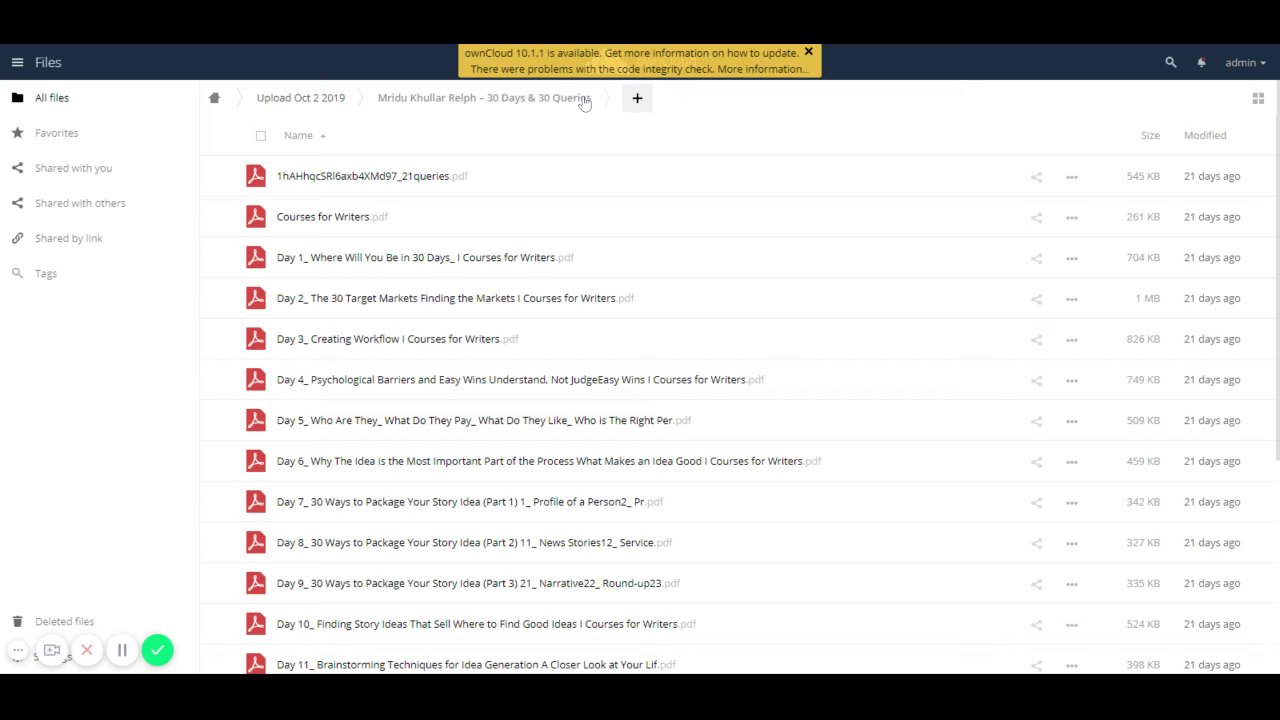
Task: Click recorder green checkmark finish button
Action: pos(157,650)
